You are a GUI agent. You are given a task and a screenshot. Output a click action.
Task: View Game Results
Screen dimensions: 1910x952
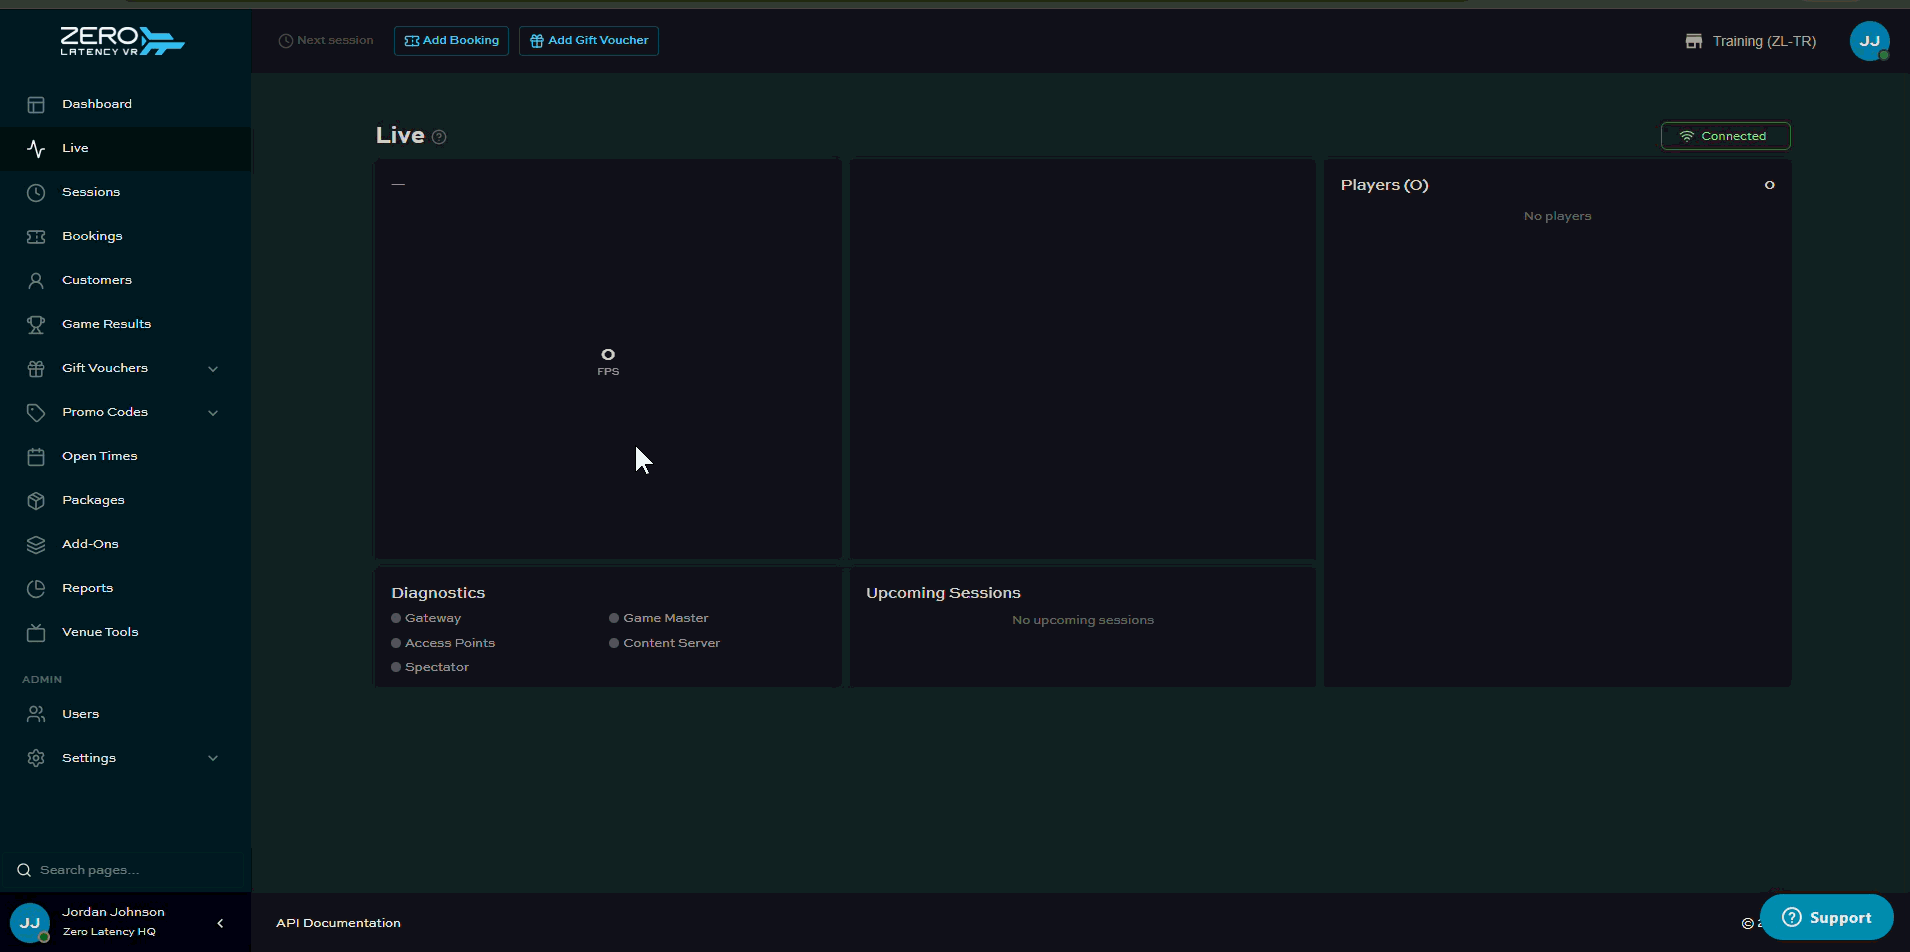[x=107, y=324]
